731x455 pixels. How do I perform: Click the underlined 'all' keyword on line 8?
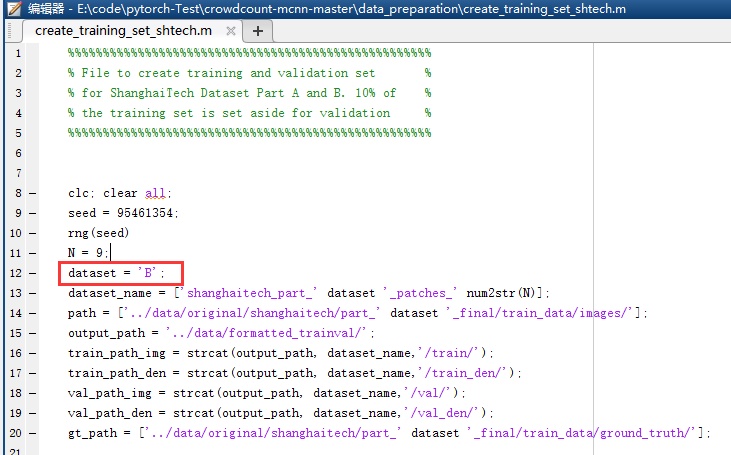click(x=155, y=193)
